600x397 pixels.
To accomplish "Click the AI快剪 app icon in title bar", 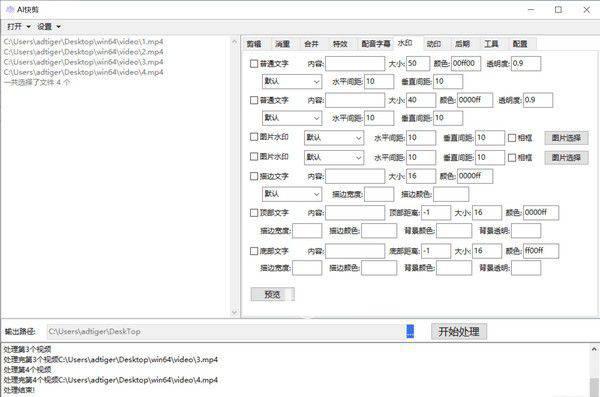I will point(10,10).
